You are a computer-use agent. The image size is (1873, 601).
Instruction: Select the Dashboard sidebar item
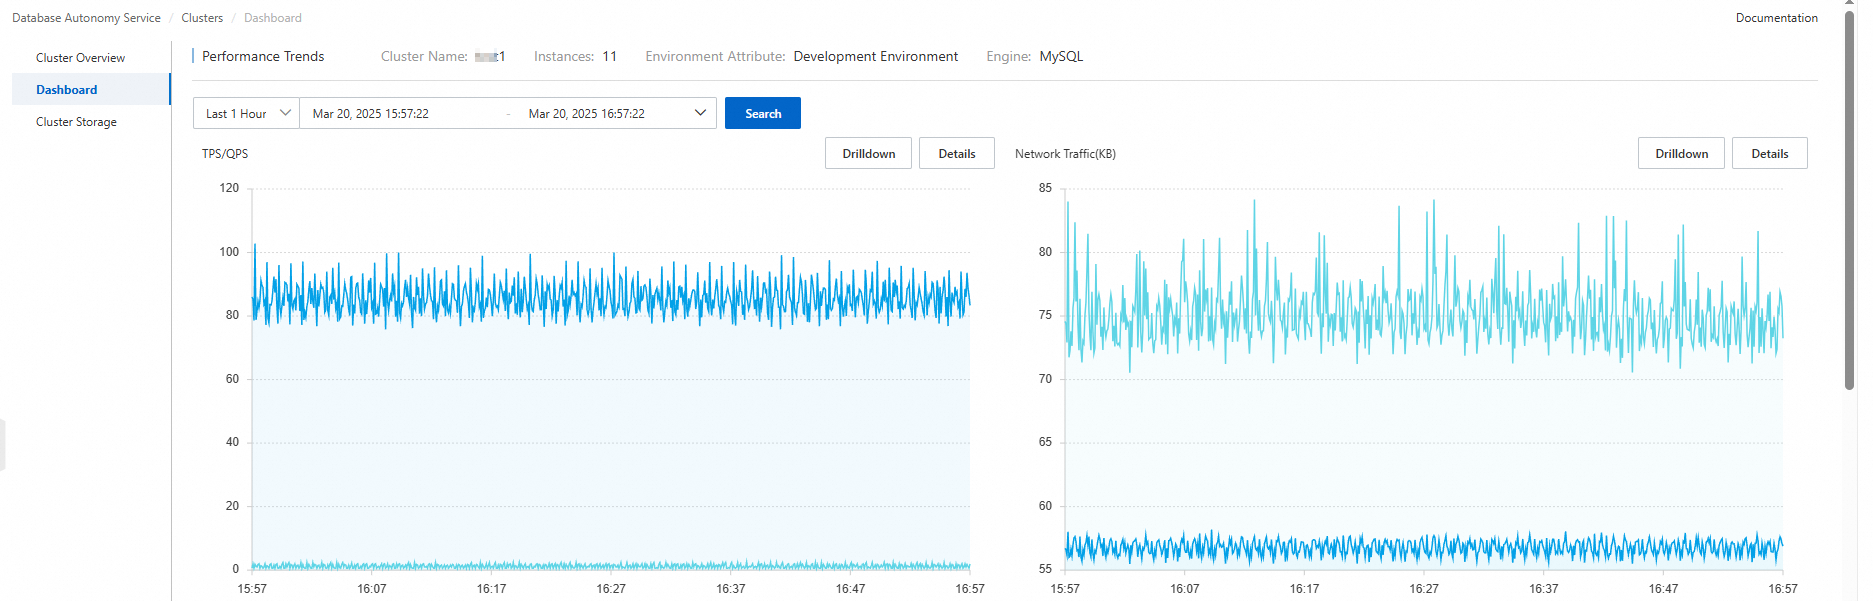pyautogui.click(x=67, y=90)
